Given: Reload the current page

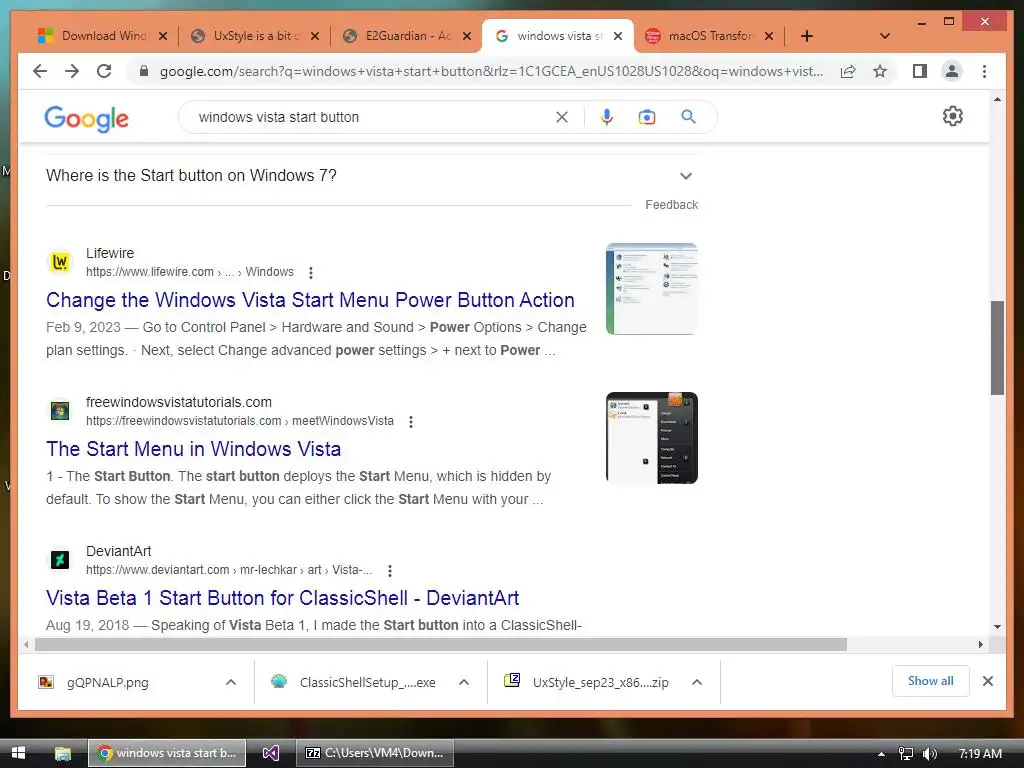Looking at the screenshot, I should tap(104, 71).
